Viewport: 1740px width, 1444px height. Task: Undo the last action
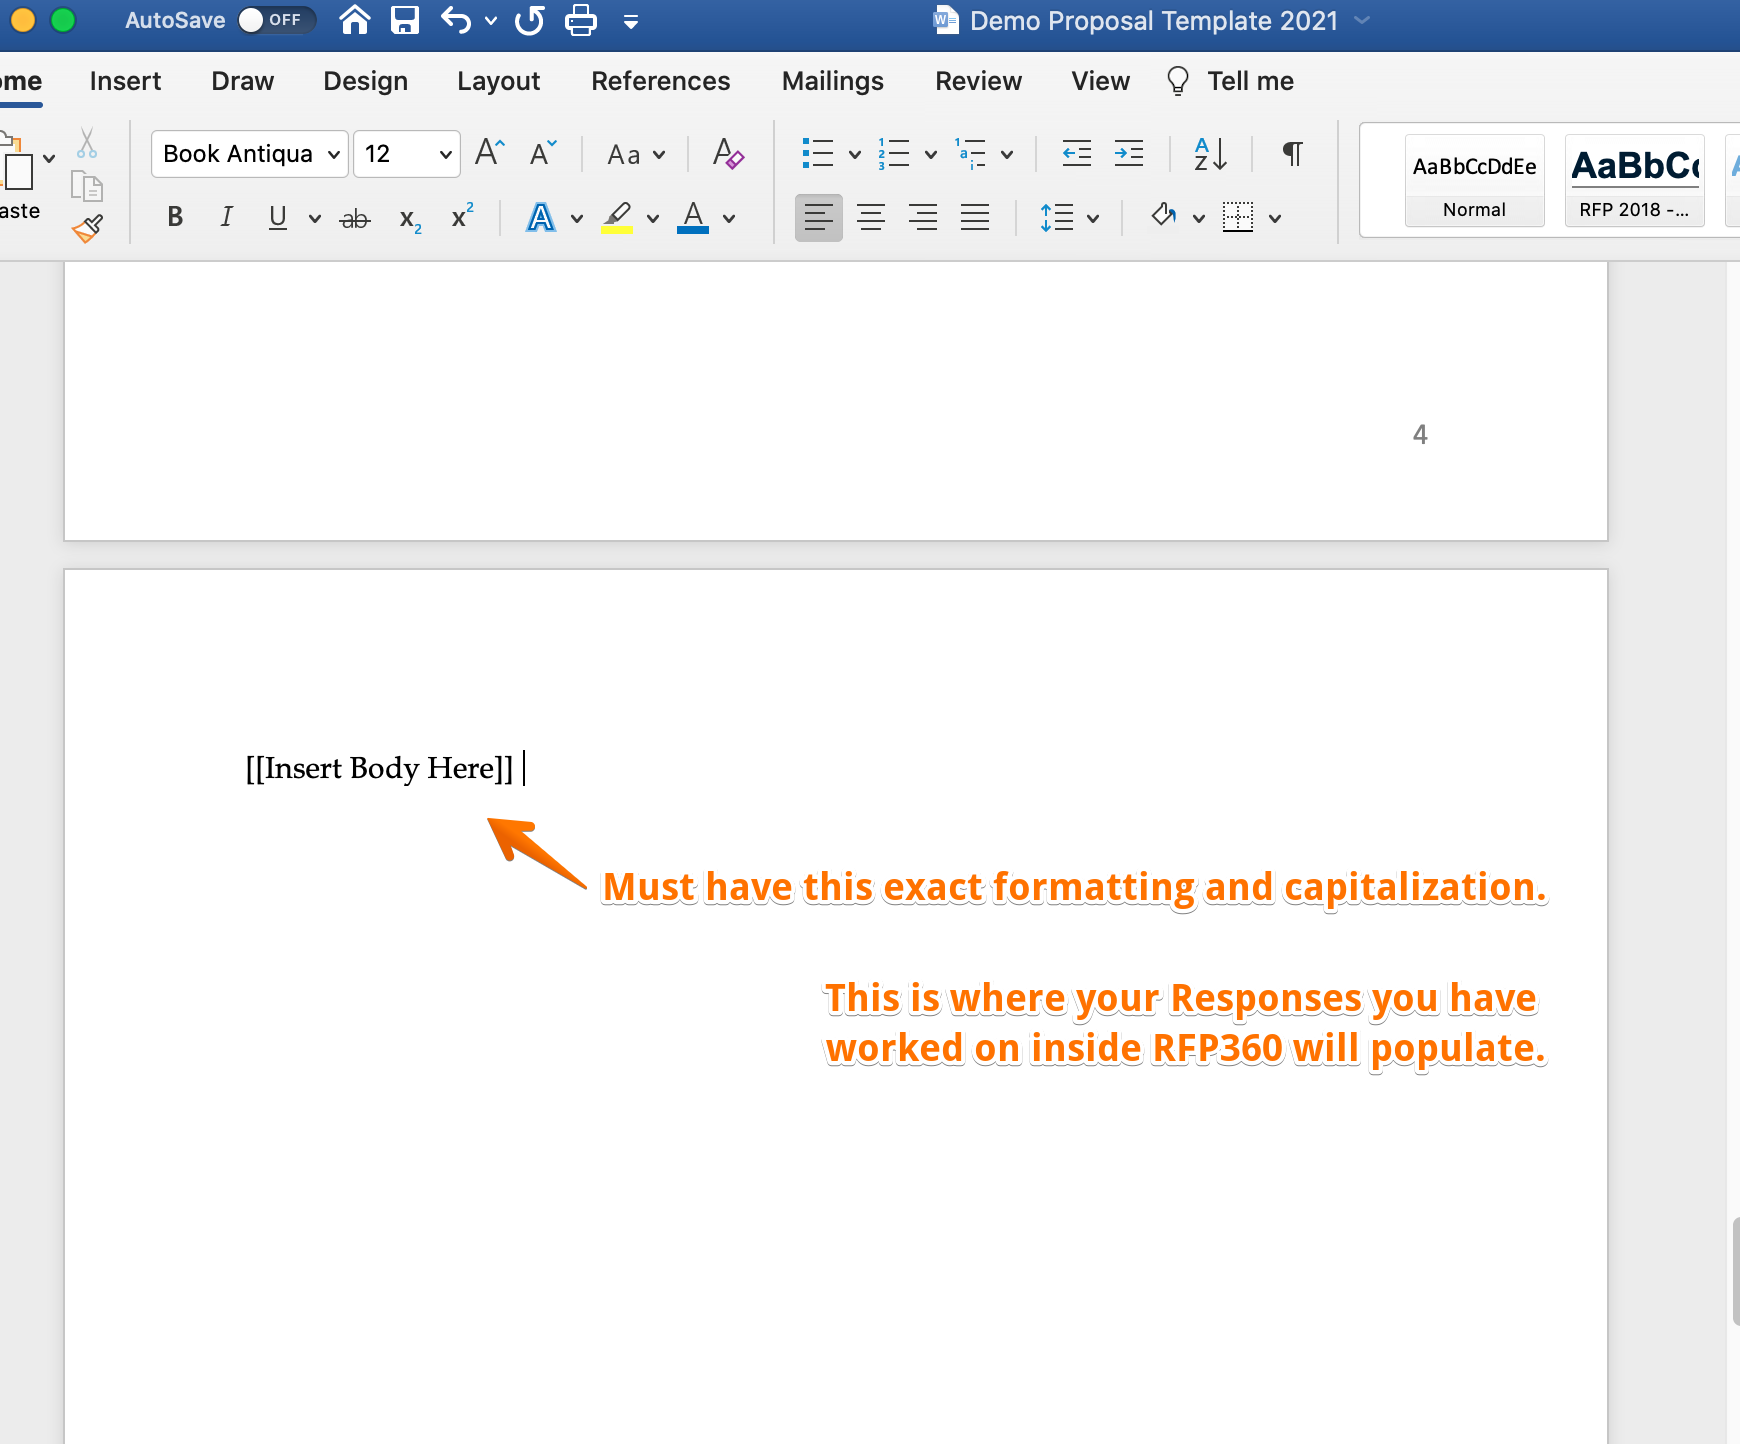point(456,20)
